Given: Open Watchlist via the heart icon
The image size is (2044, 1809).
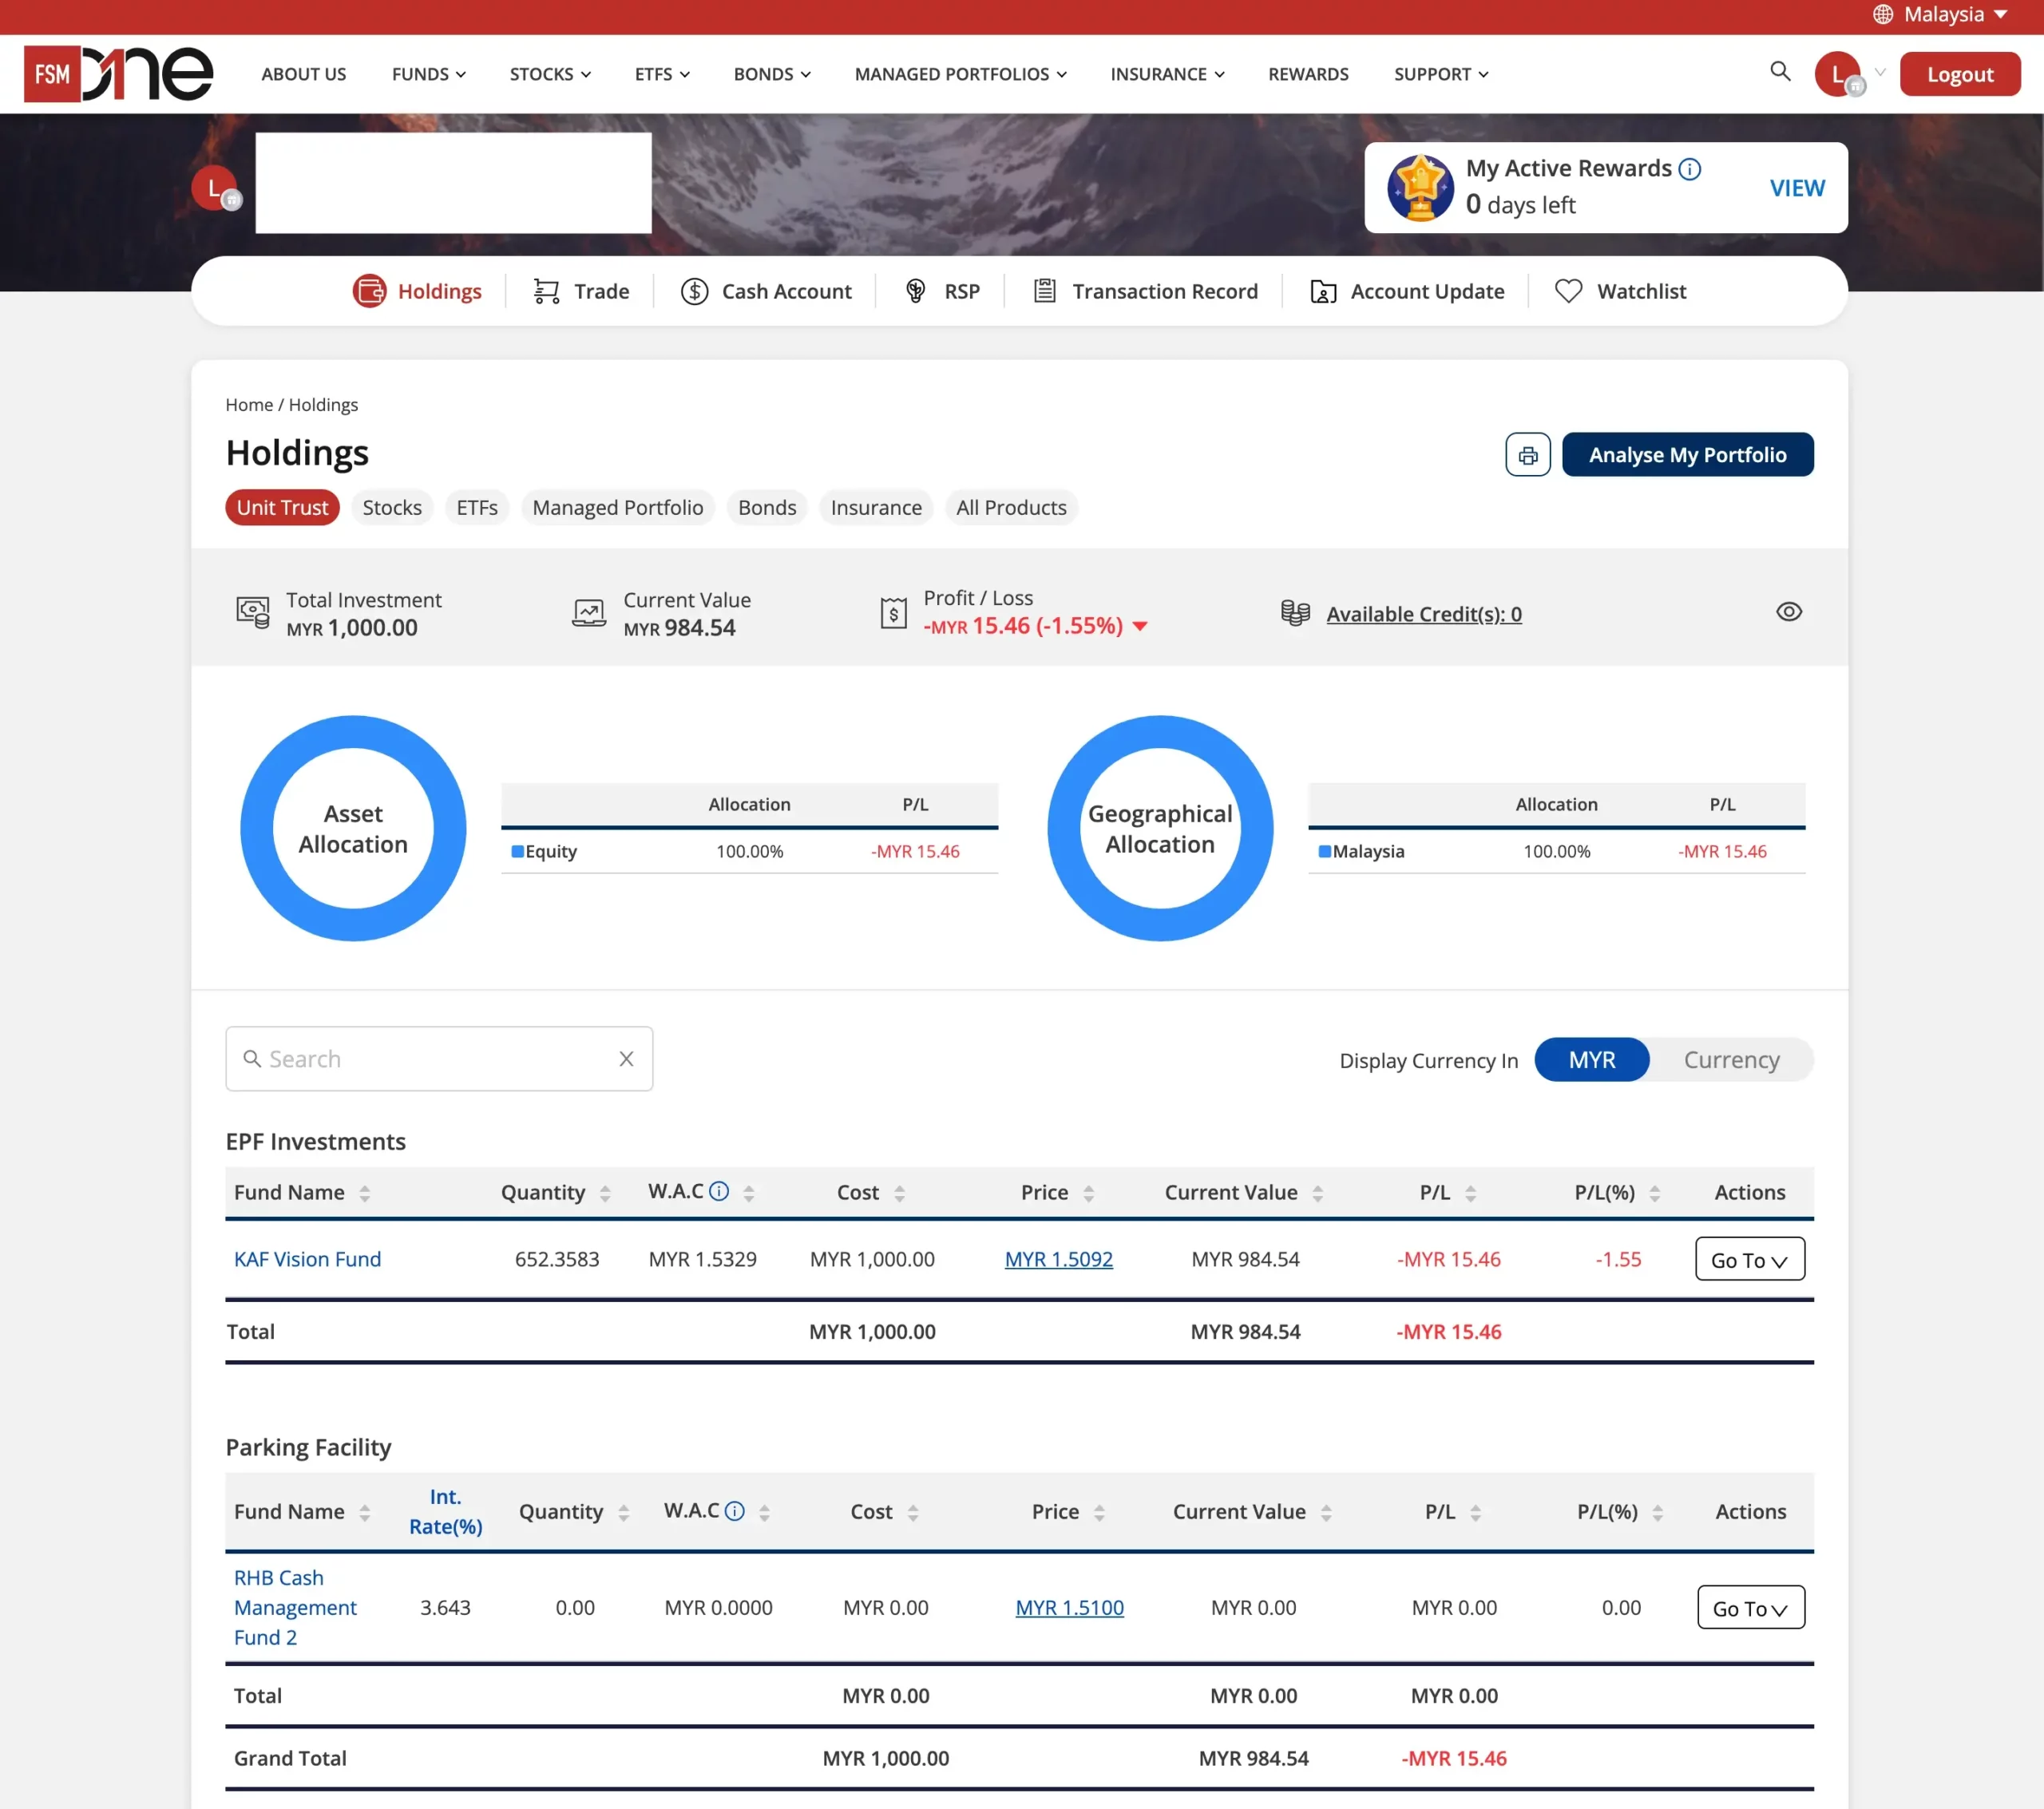Looking at the screenshot, I should [1569, 291].
